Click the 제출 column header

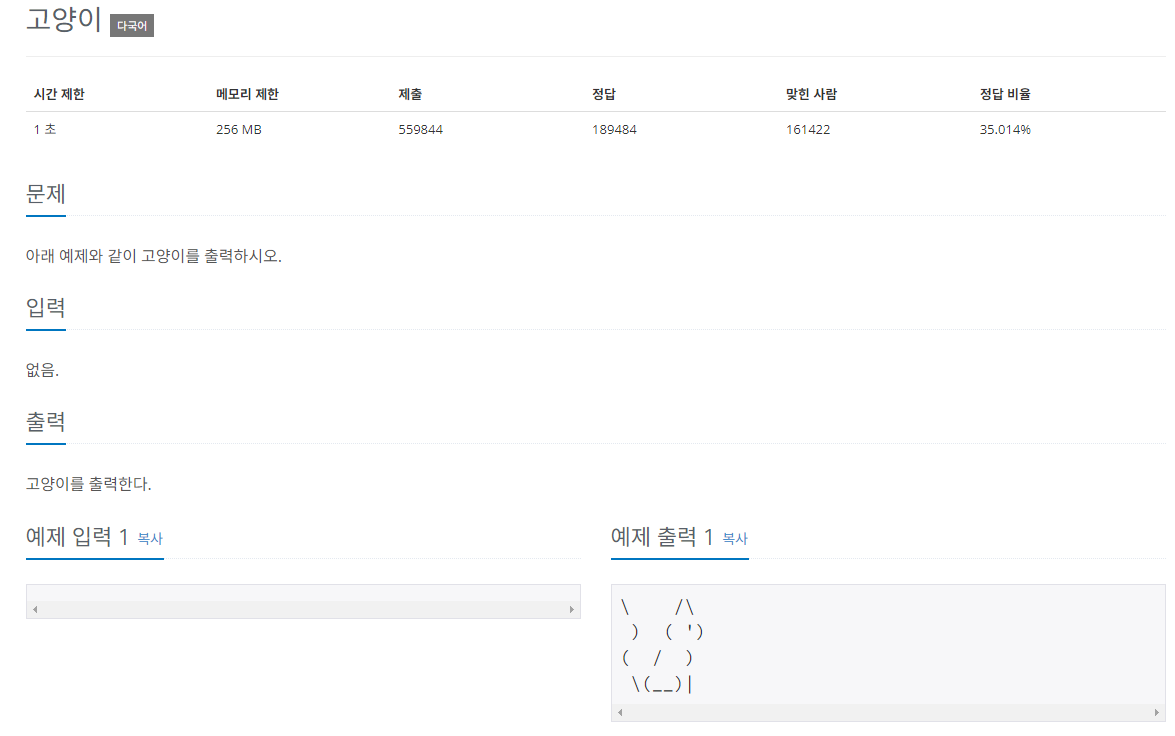410,94
